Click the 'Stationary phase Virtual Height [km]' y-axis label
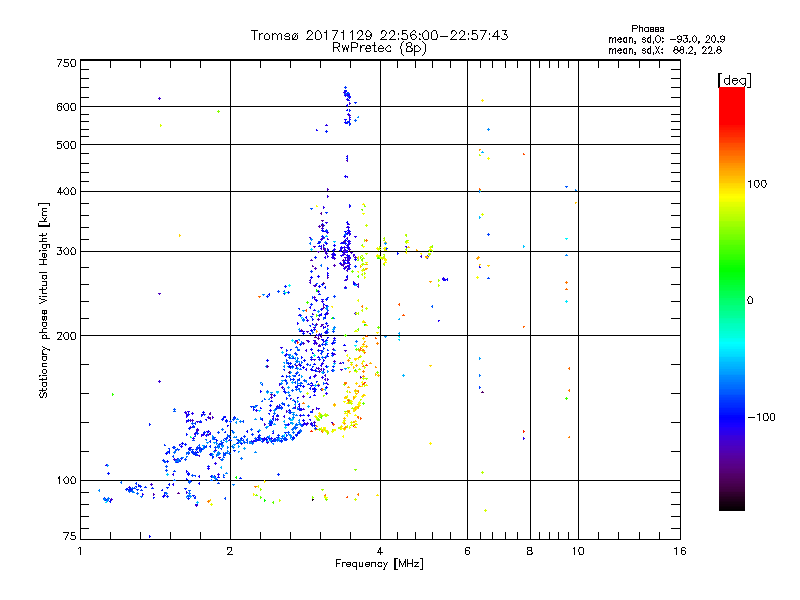800x600 pixels. 44,301
